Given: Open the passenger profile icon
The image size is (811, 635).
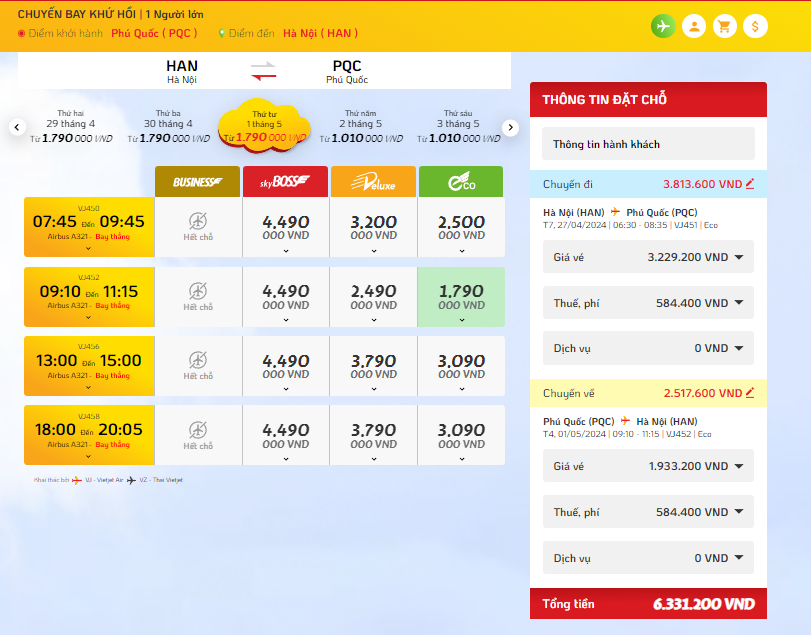Looking at the screenshot, I should click(x=693, y=26).
